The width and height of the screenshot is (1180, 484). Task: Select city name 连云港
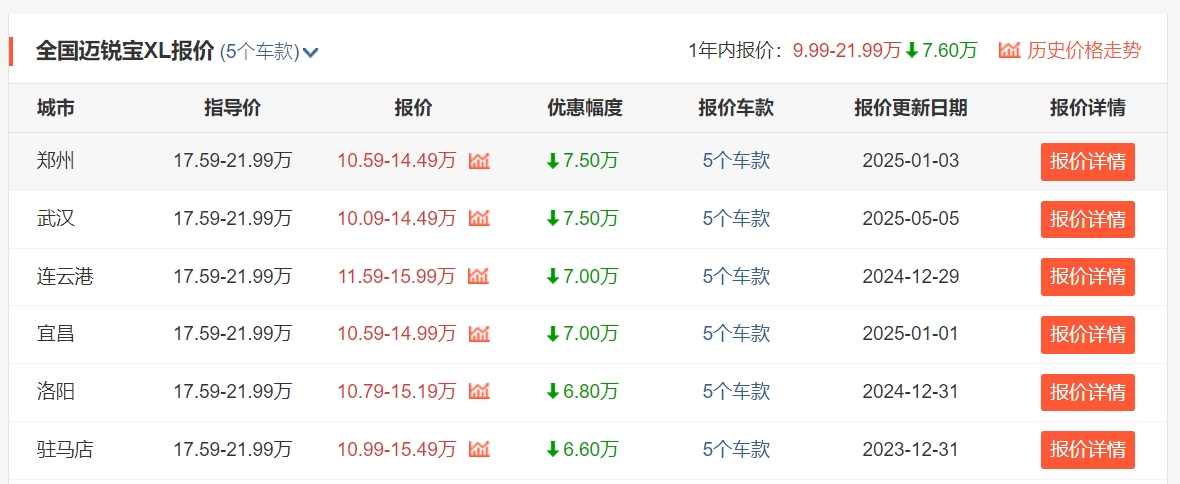pos(65,276)
